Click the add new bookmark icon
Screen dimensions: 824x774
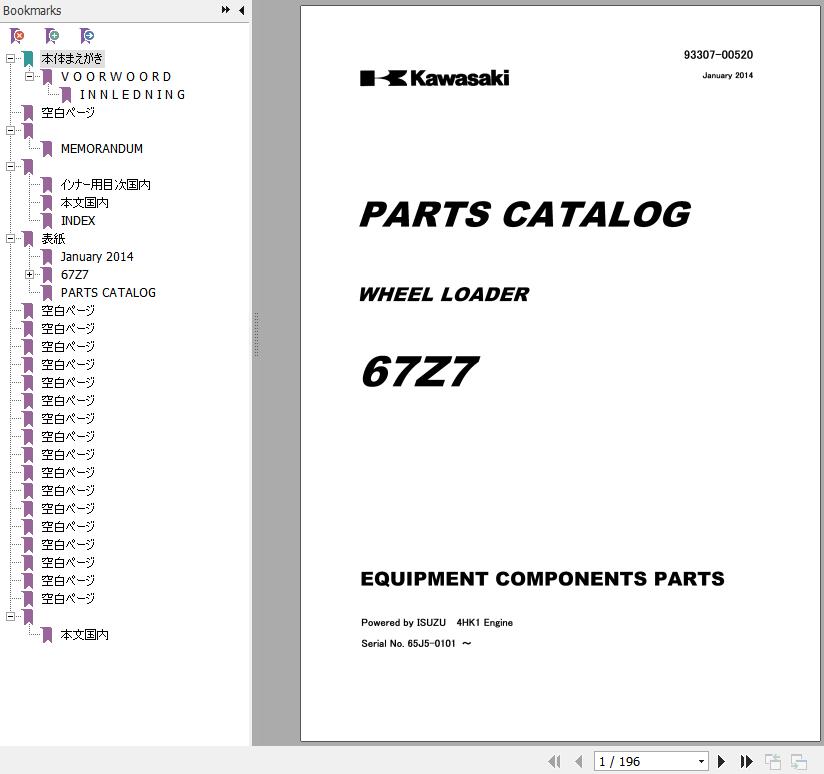52,36
